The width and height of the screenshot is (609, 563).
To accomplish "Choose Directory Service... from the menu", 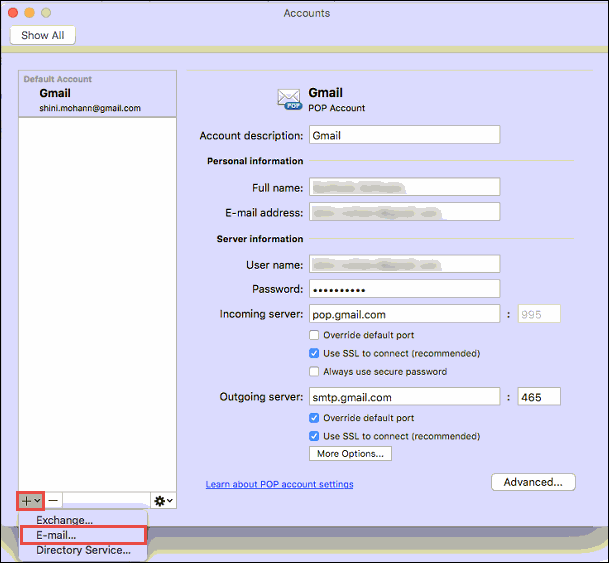I will tap(83, 551).
